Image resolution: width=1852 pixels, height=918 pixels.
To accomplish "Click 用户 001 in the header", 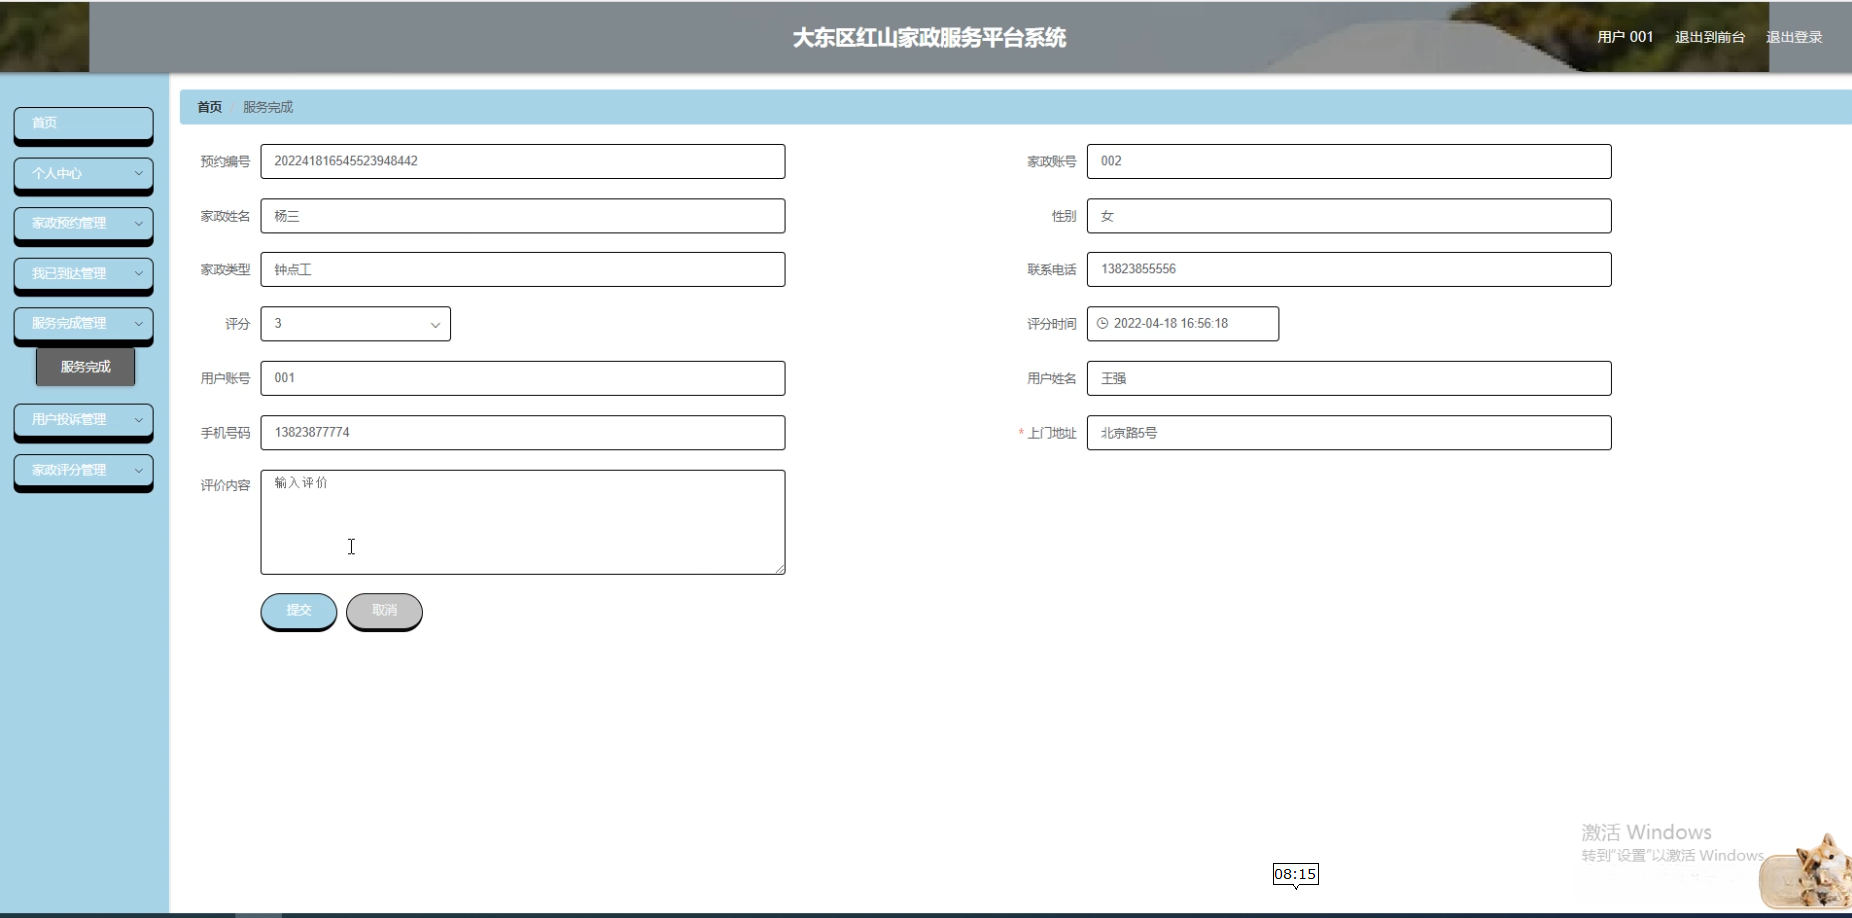I will coord(1625,37).
